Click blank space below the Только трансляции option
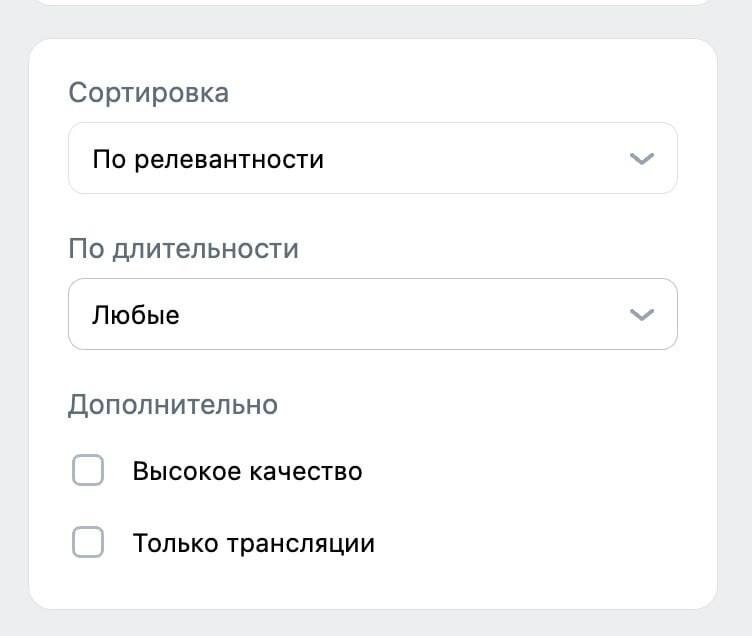Image resolution: width=752 pixels, height=636 pixels. coord(372,585)
